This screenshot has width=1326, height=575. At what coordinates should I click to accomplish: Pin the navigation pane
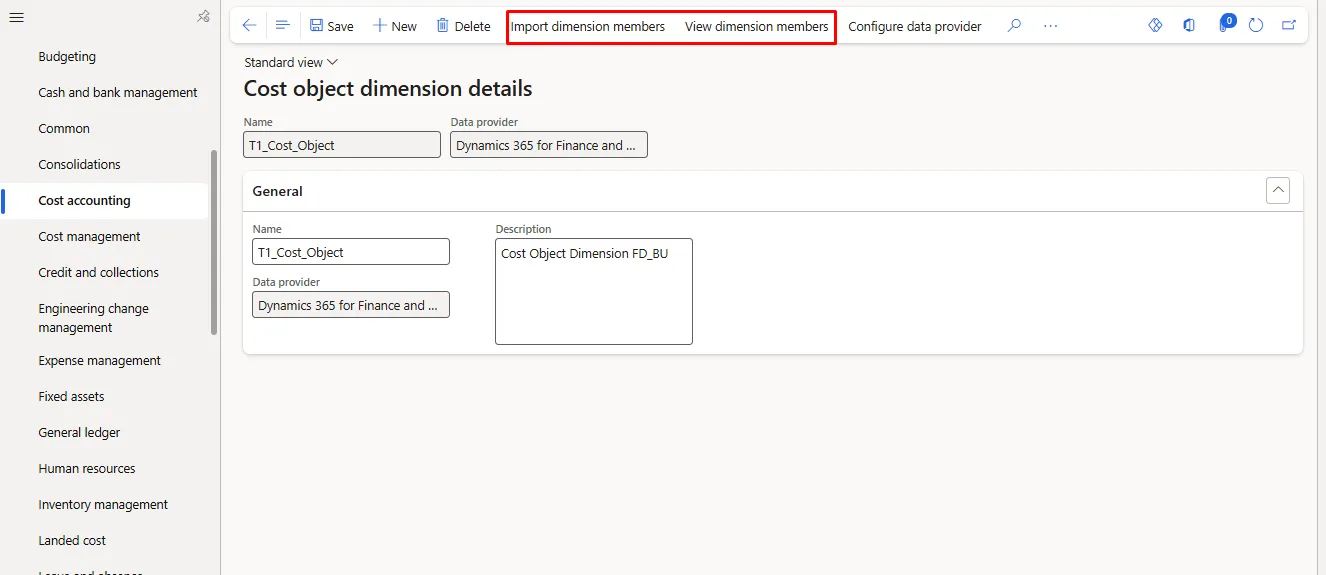tap(203, 16)
